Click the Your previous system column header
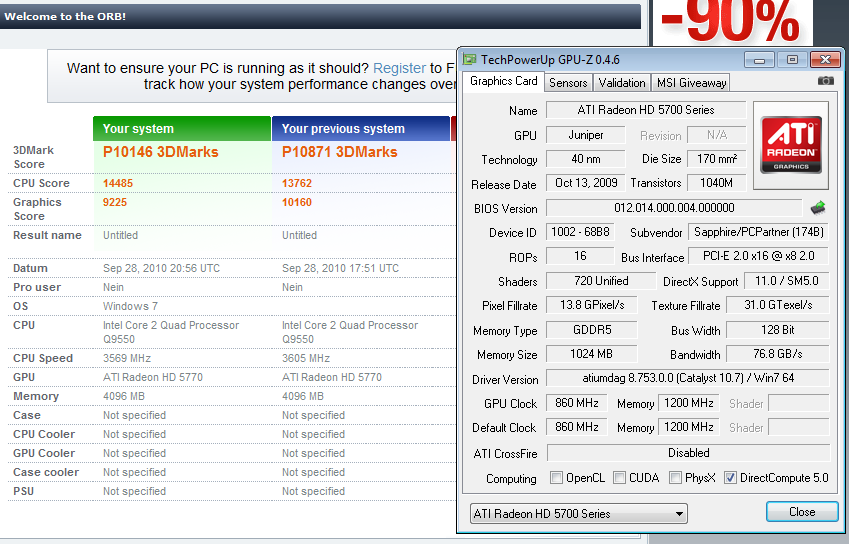Viewport: 849px width, 544px height. click(x=361, y=128)
